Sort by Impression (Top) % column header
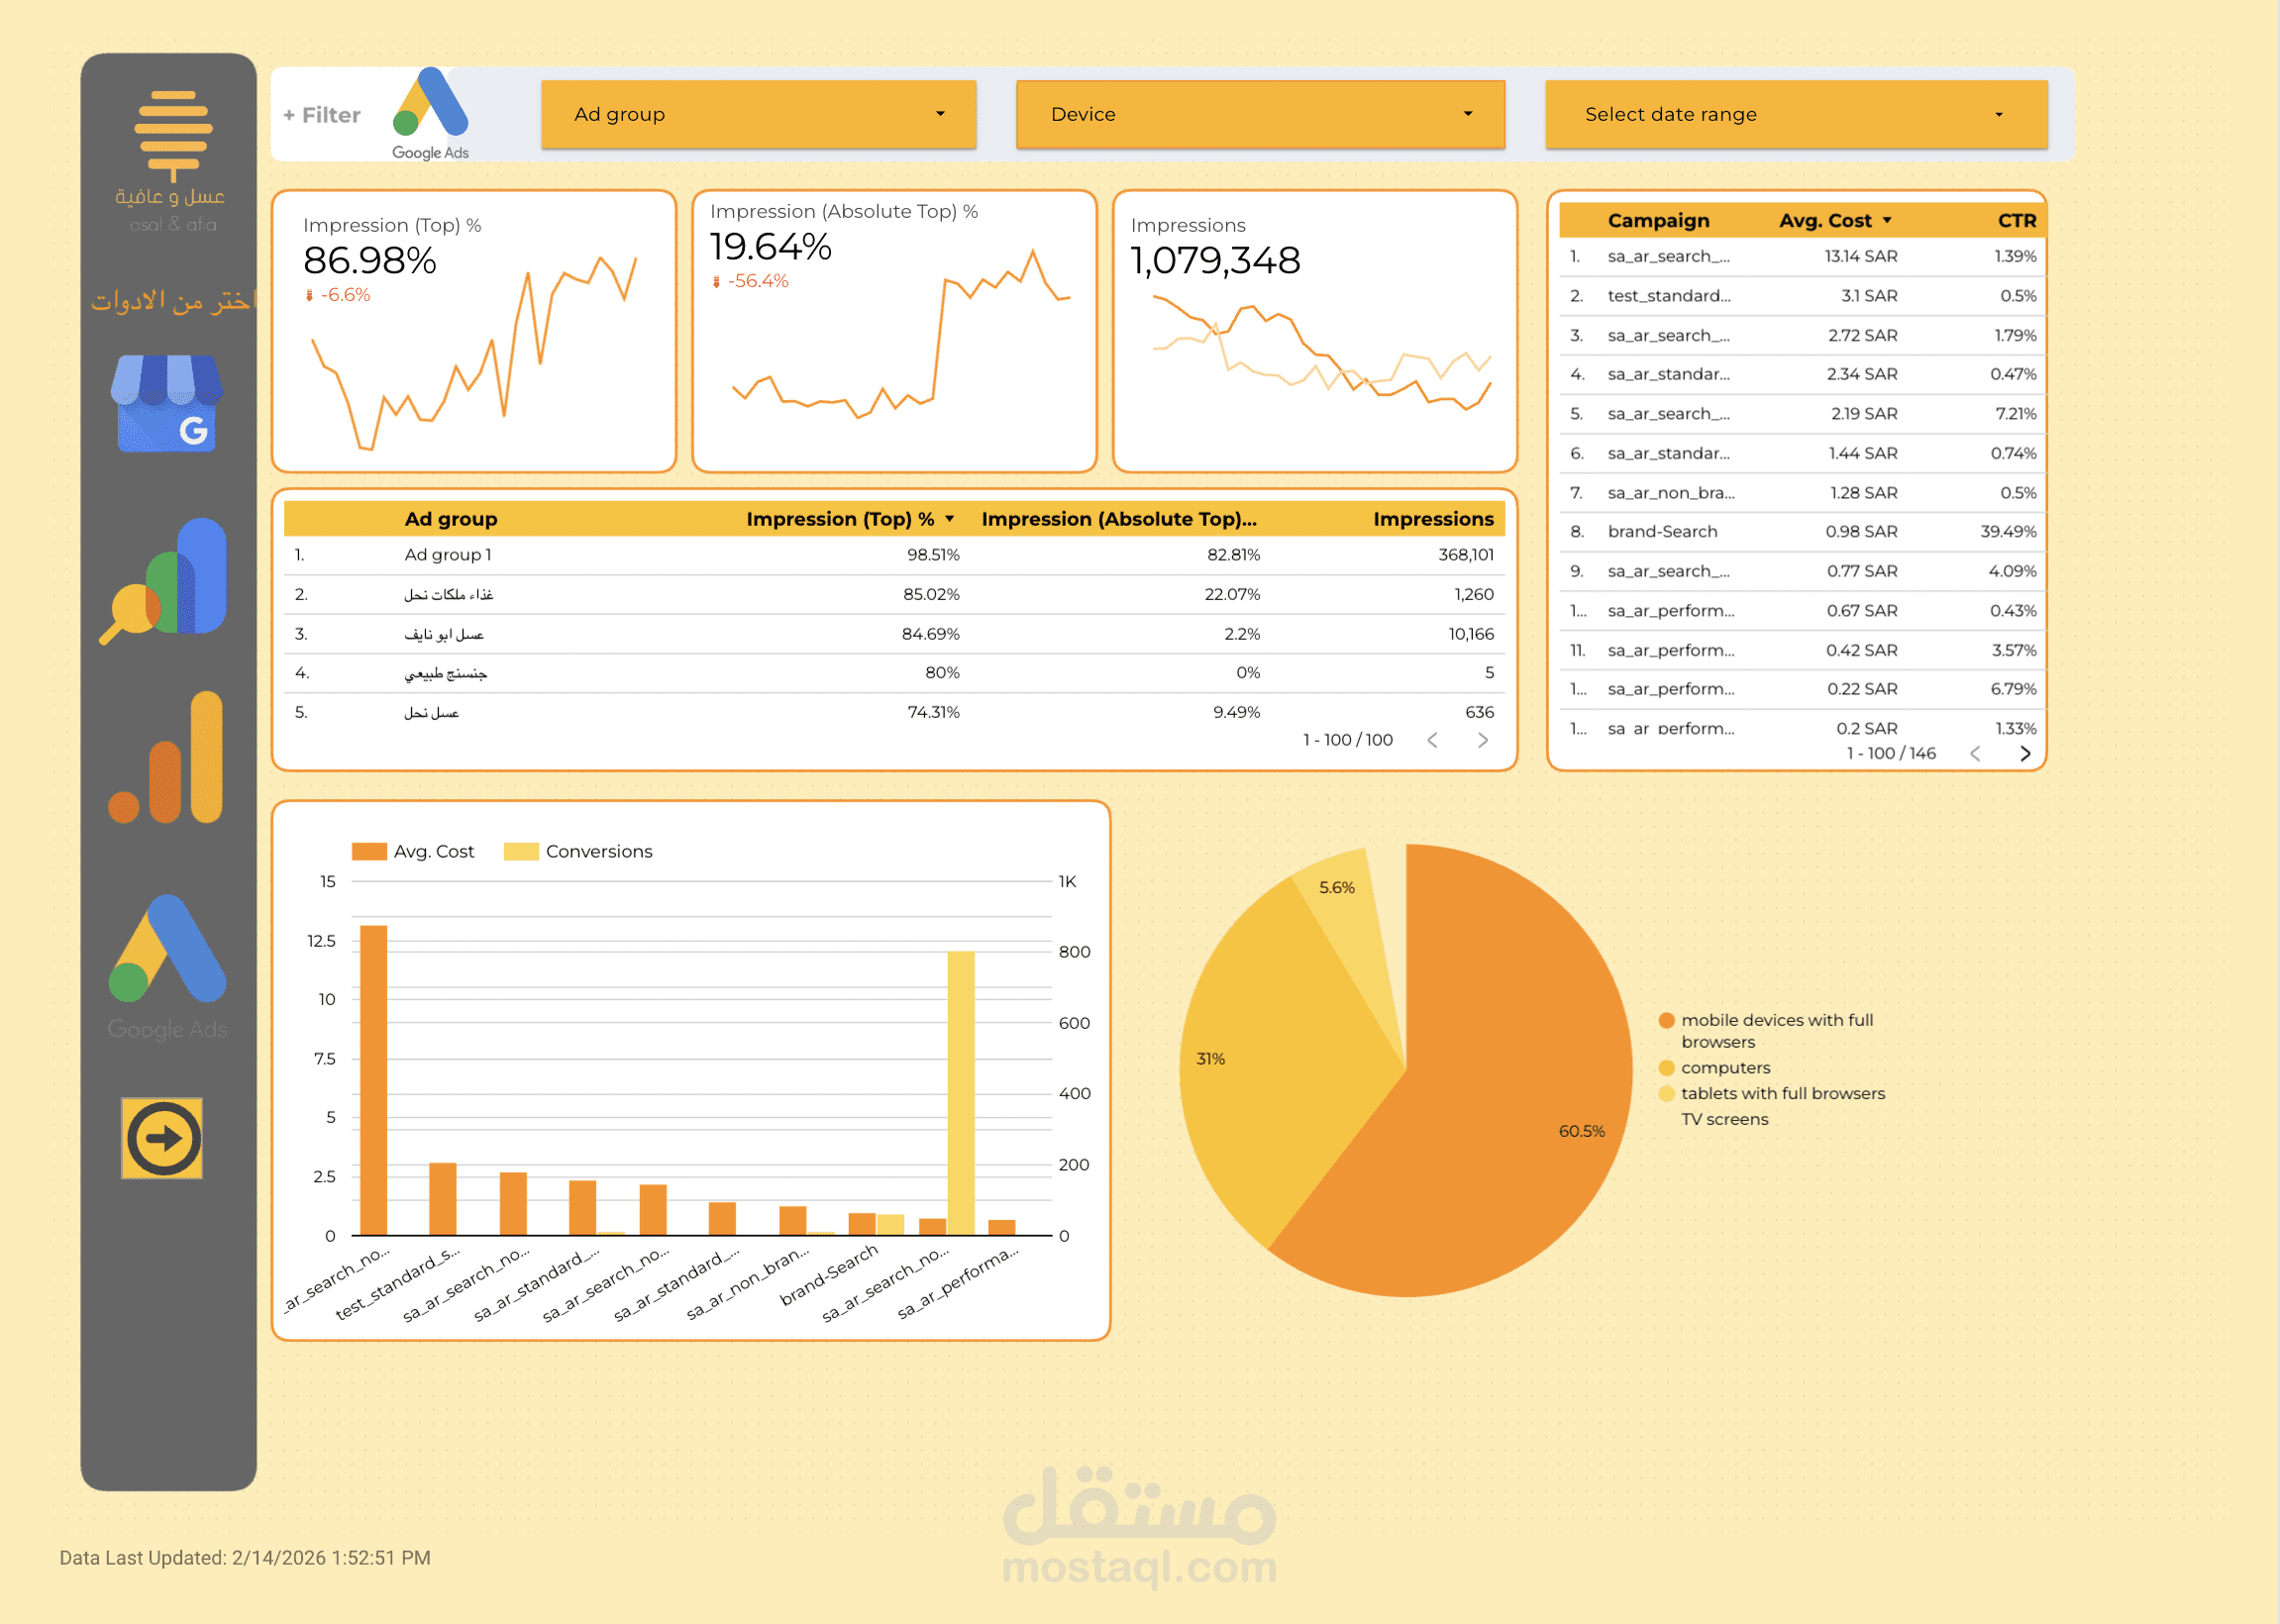The image size is (2280, 1624). tap(840, 519)
